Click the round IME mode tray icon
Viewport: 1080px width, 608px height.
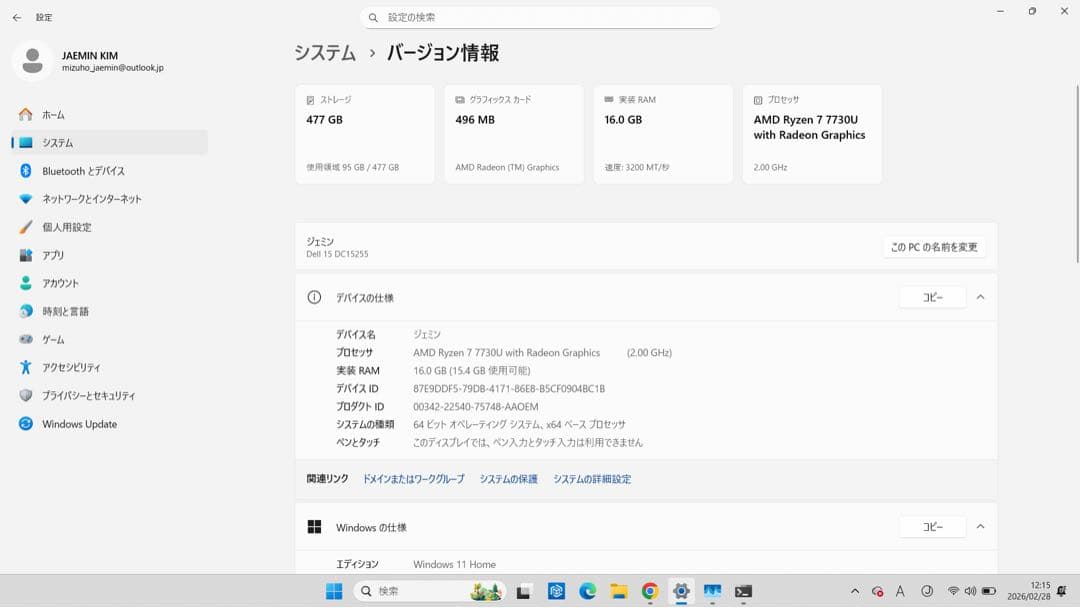[x=927, y=591]
